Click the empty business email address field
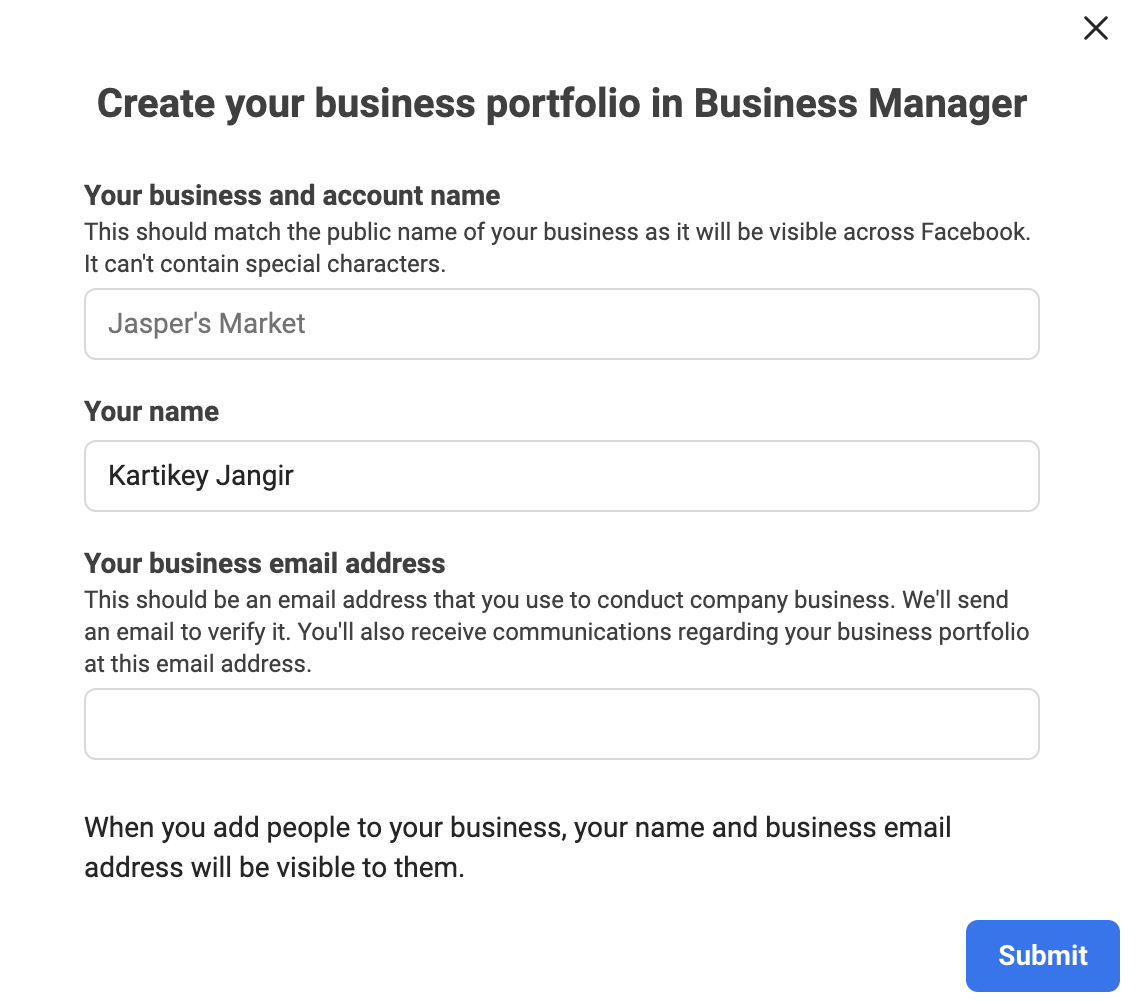 tap(561, 724)
